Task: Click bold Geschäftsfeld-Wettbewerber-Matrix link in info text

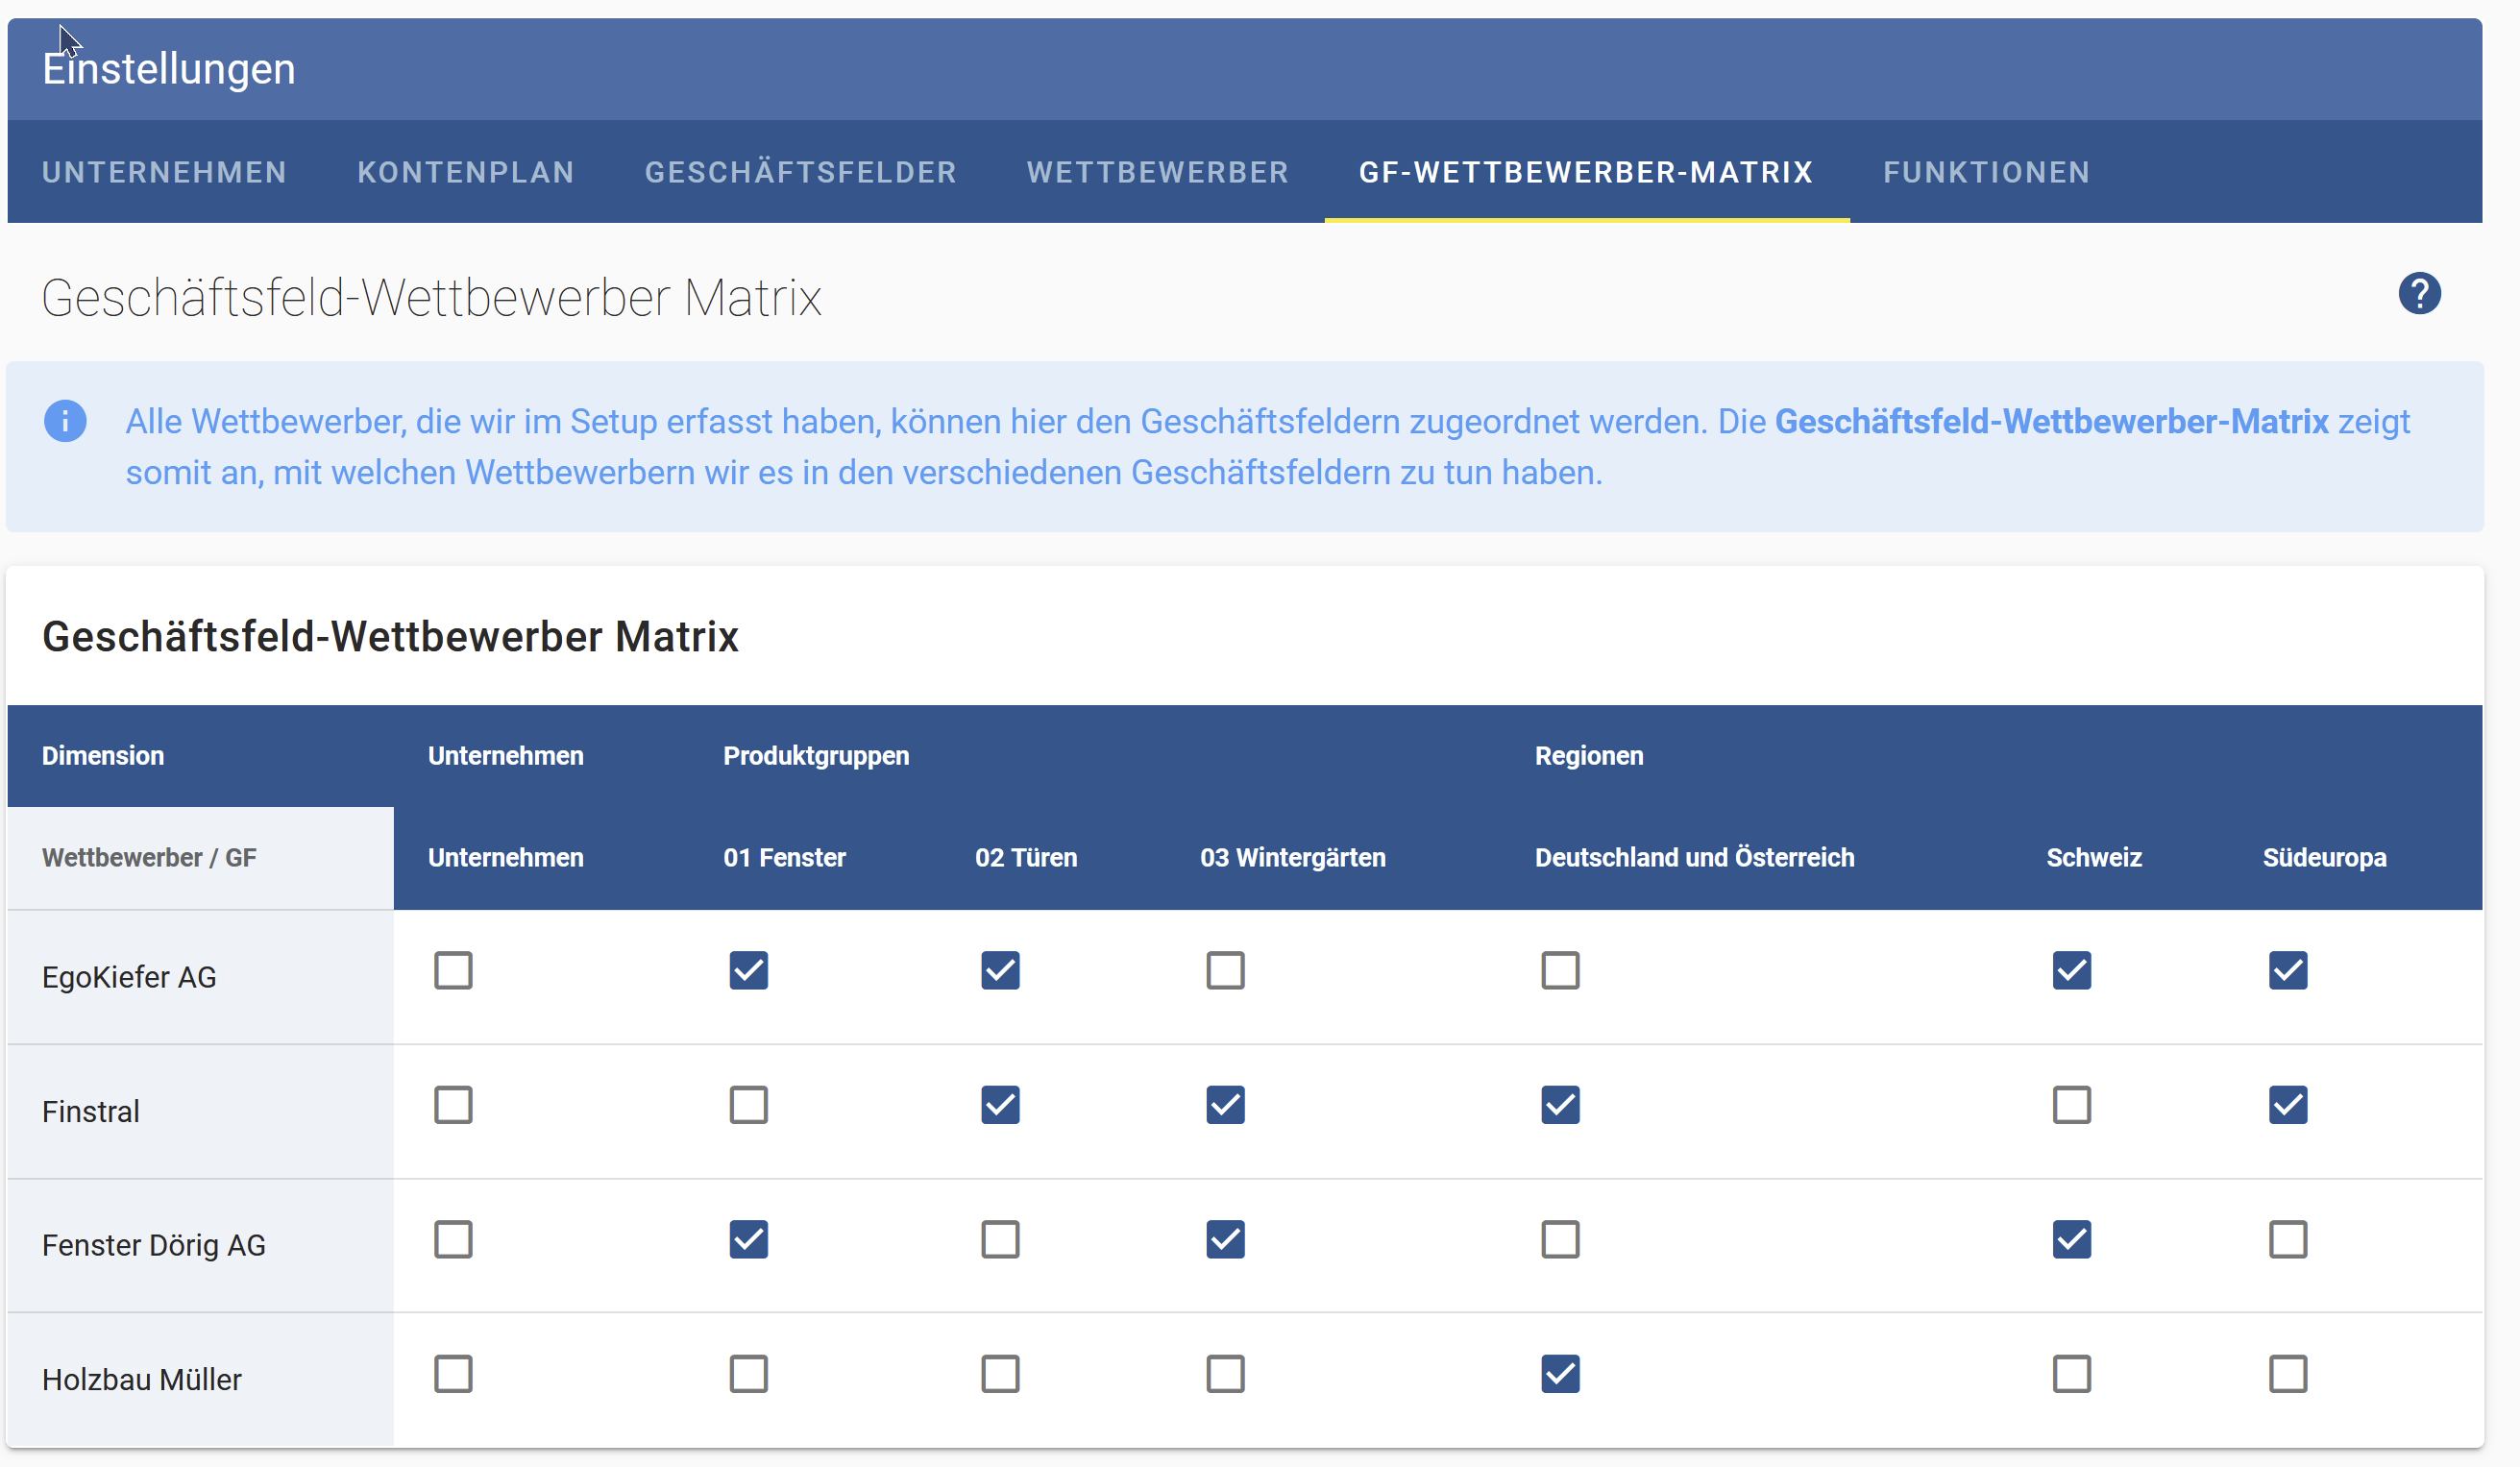Action: click(x=2050, y=421)
